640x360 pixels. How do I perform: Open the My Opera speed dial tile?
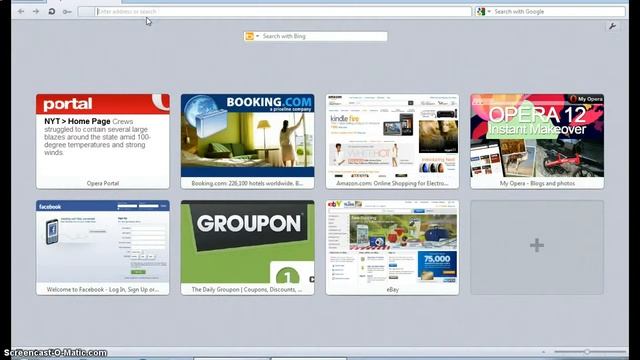pyautogui.click(x=537, y=141)
